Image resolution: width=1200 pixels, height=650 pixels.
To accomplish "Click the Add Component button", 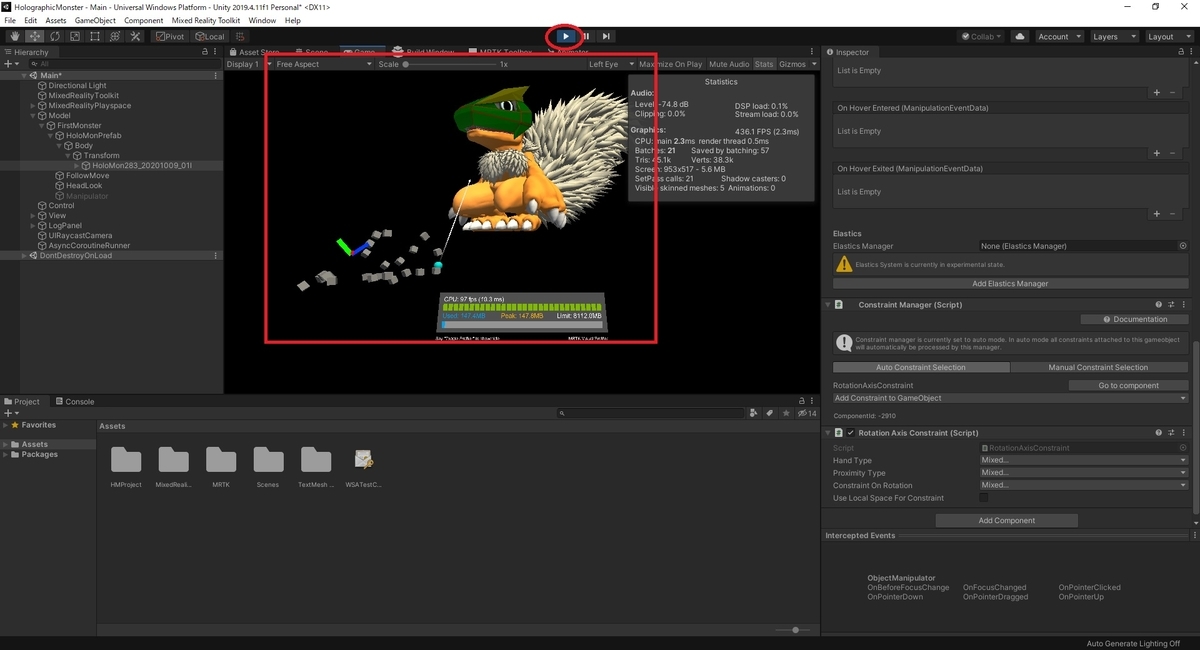I will coord(1006,520).
